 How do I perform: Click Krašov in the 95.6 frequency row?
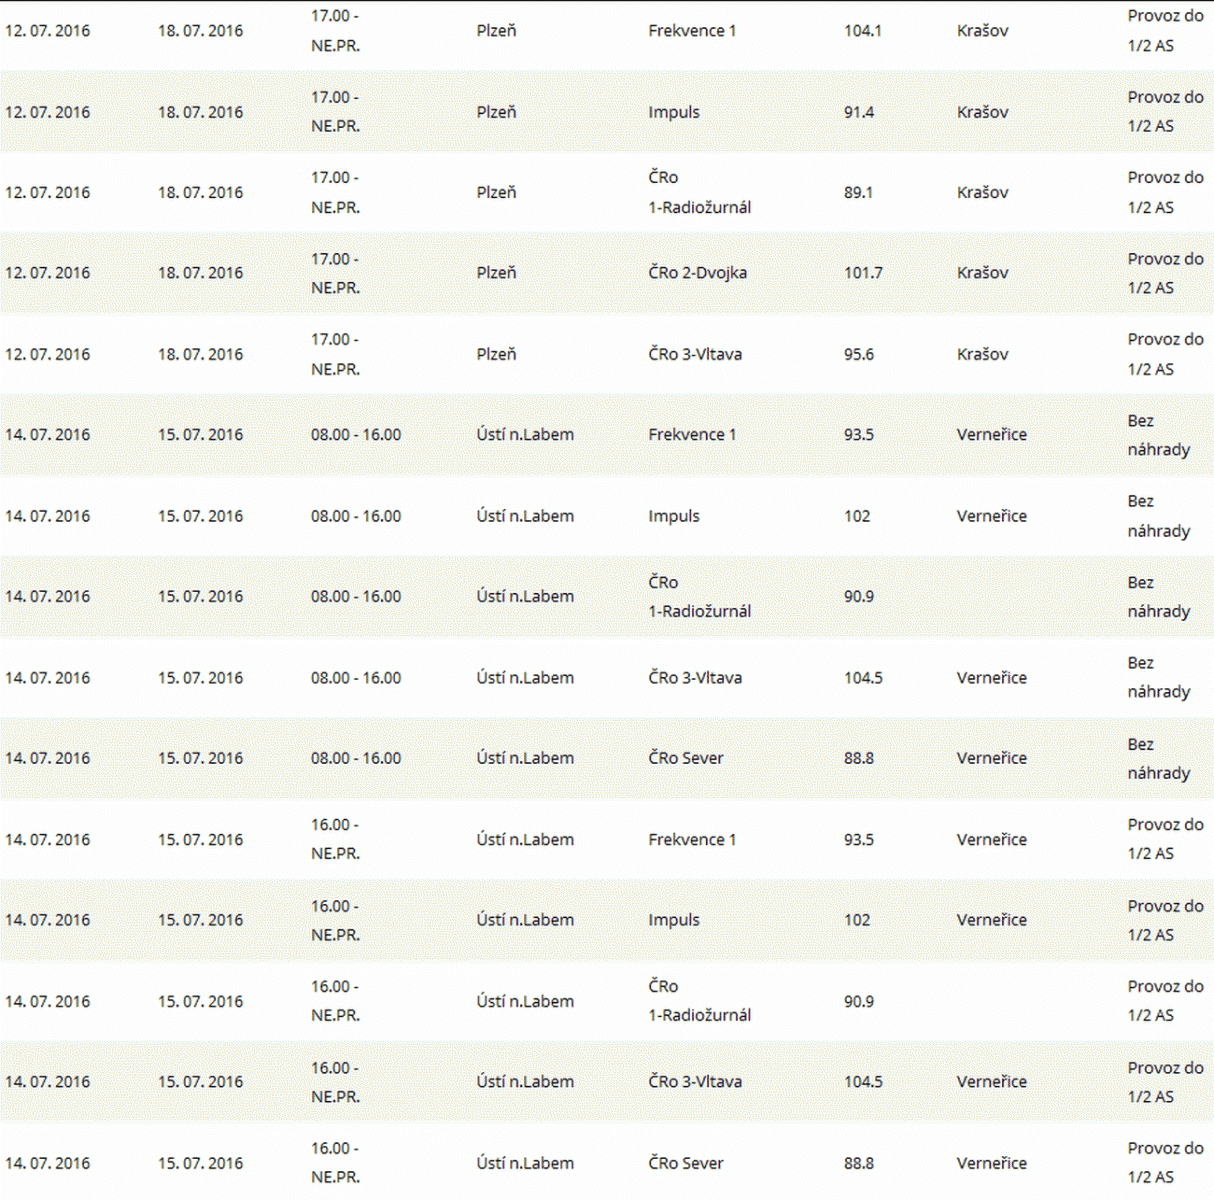(982, 354)
